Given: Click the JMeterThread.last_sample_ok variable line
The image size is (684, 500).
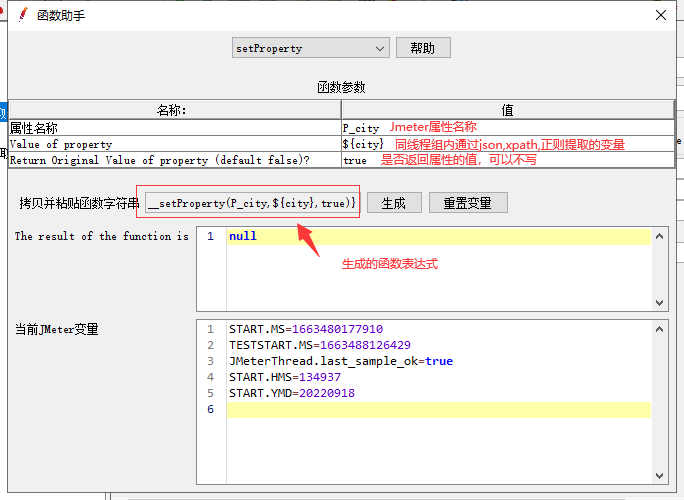Looking at the screenshot, I should click(340, 361).
